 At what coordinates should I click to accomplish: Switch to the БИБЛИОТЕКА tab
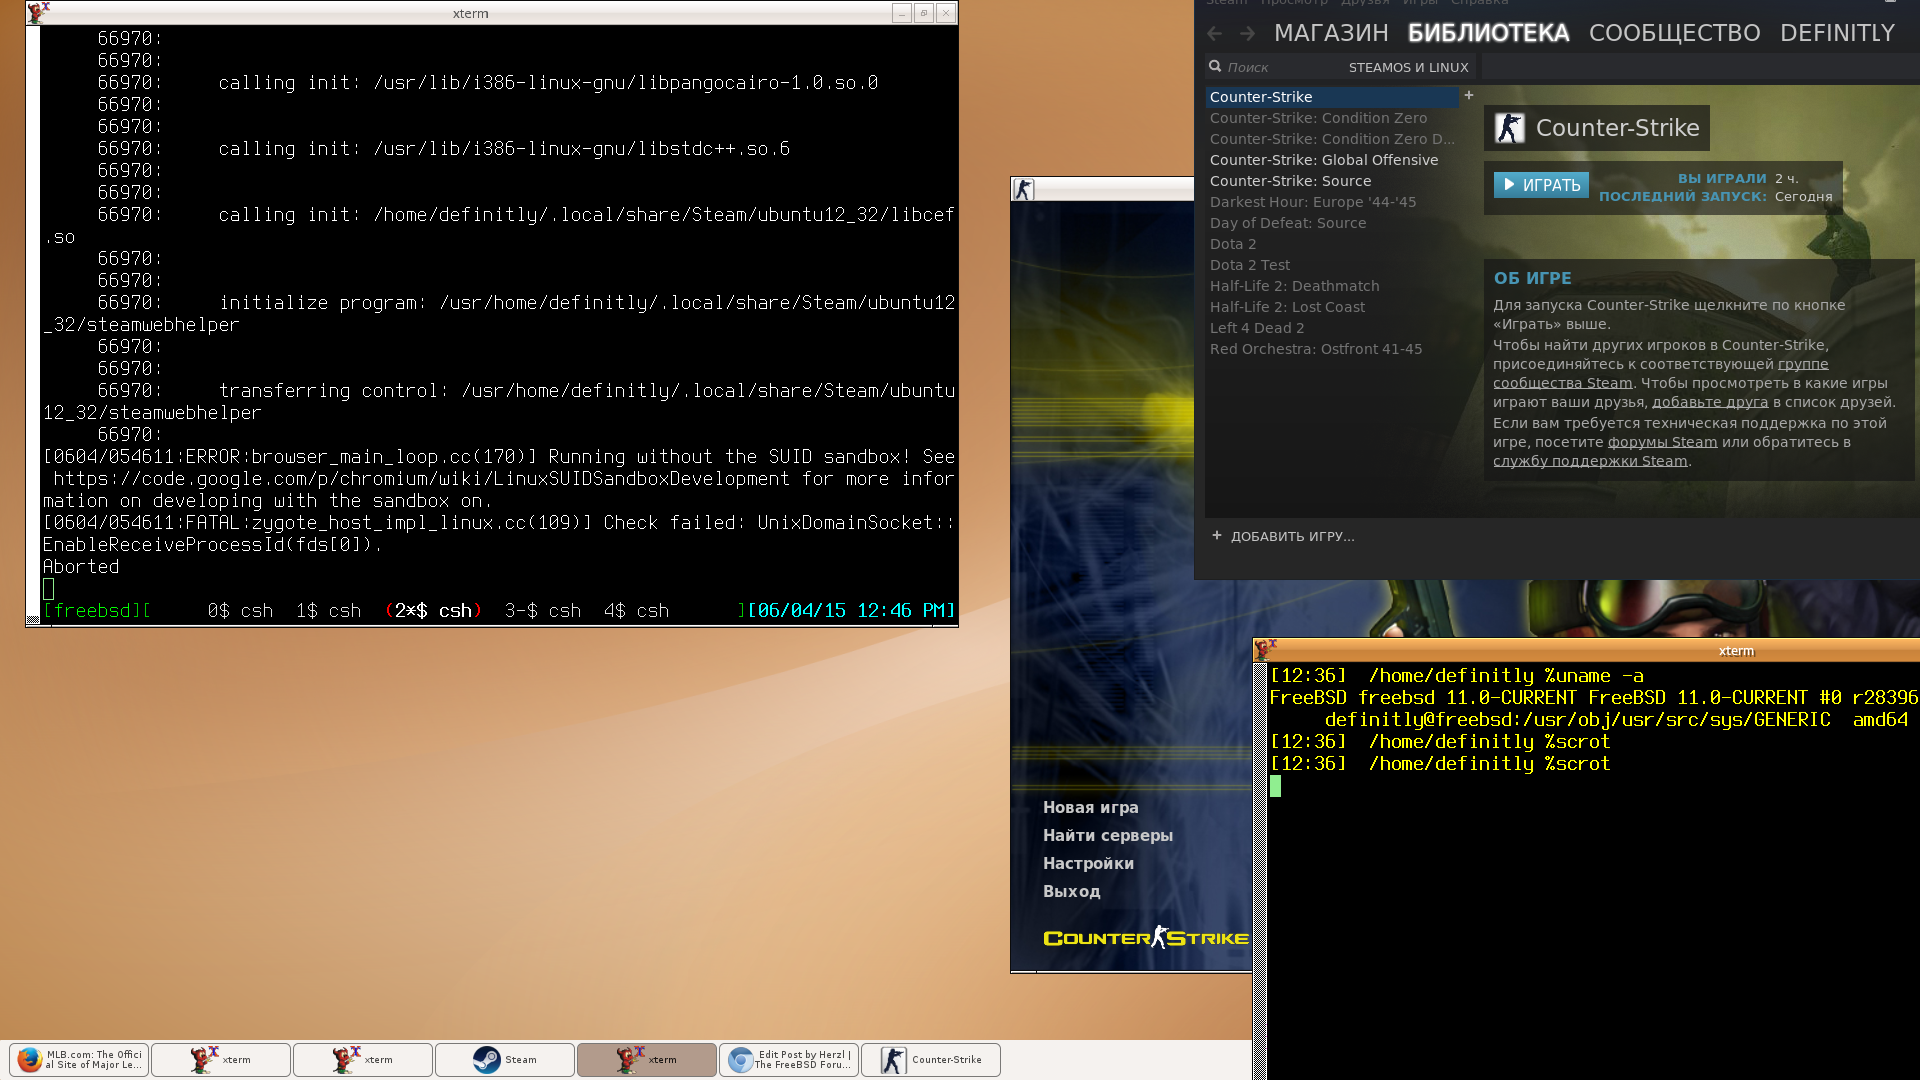1488,33
